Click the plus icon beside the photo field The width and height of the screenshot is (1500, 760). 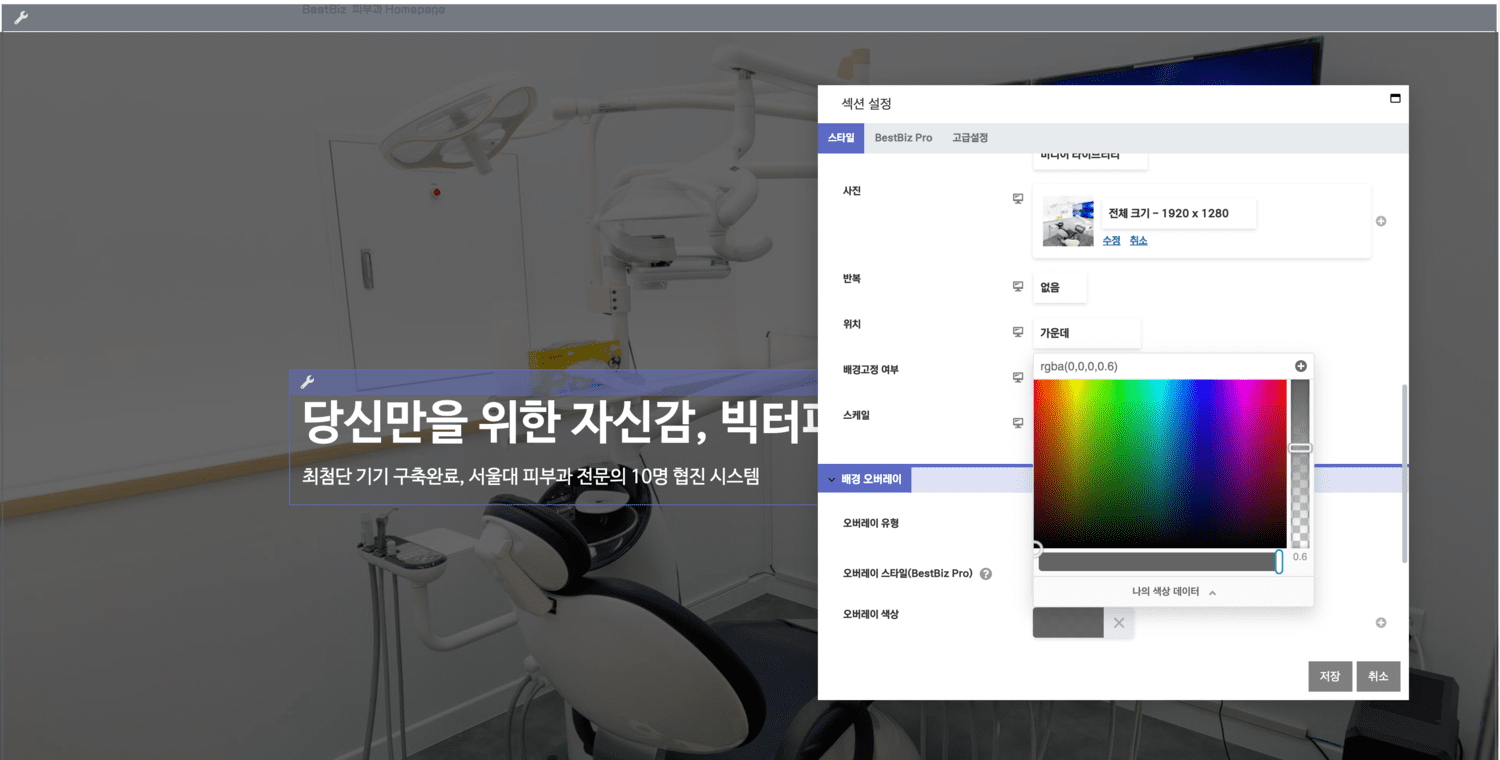[x=1381, y=221]
